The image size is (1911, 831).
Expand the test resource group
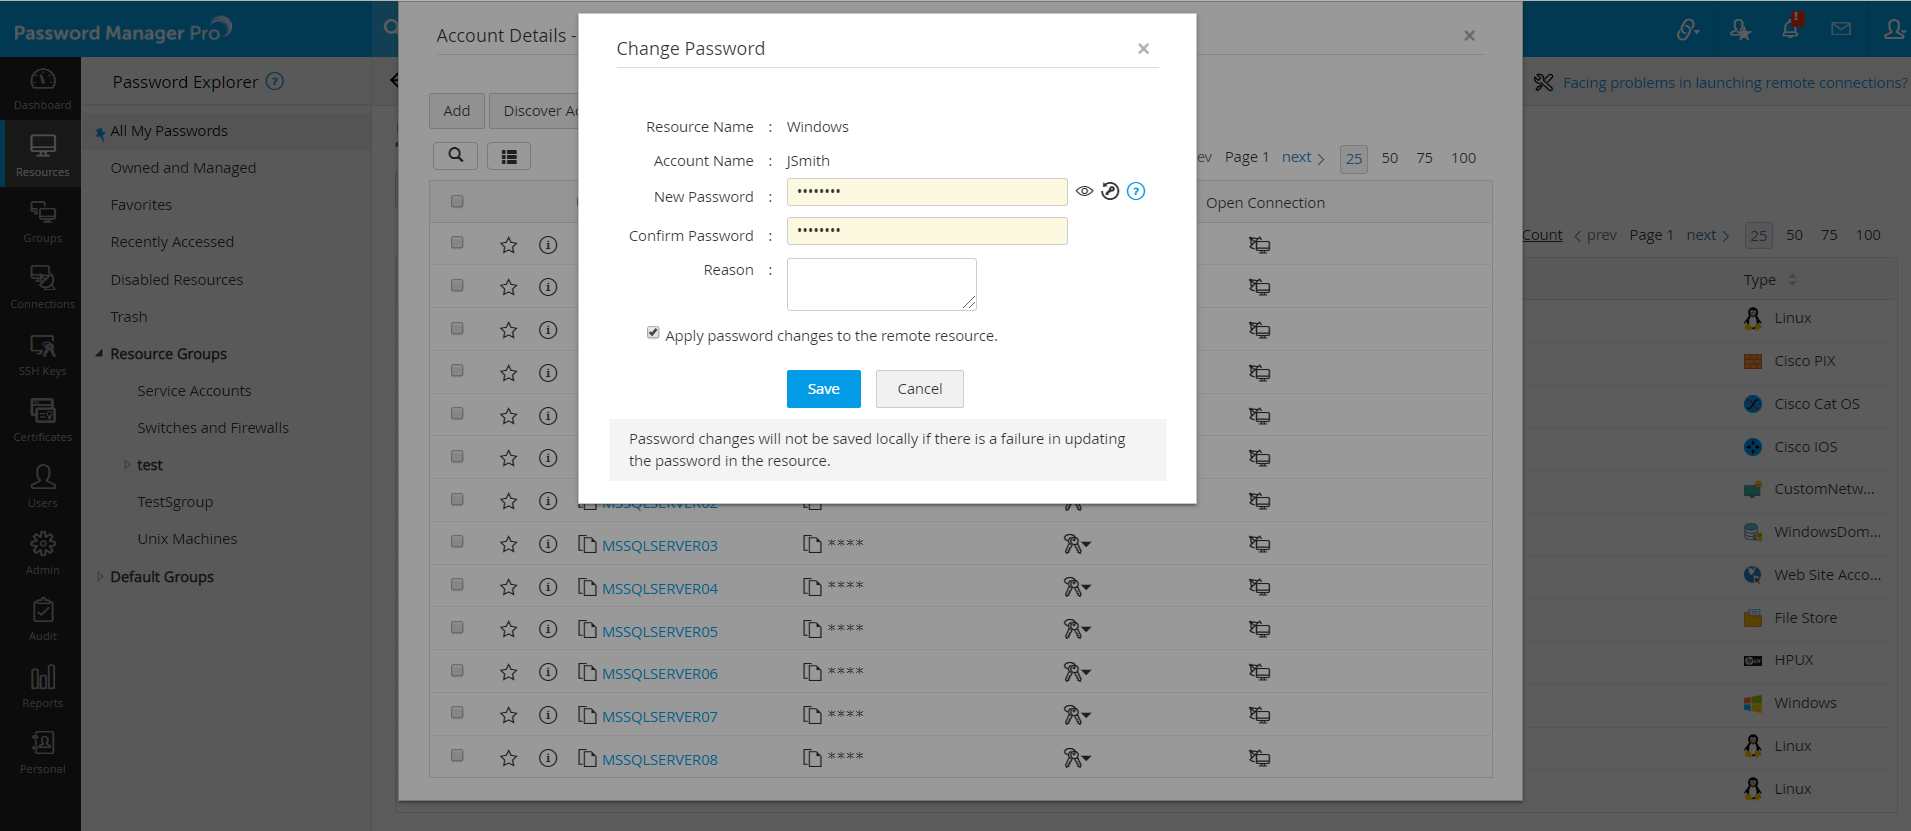coord(127,465)
